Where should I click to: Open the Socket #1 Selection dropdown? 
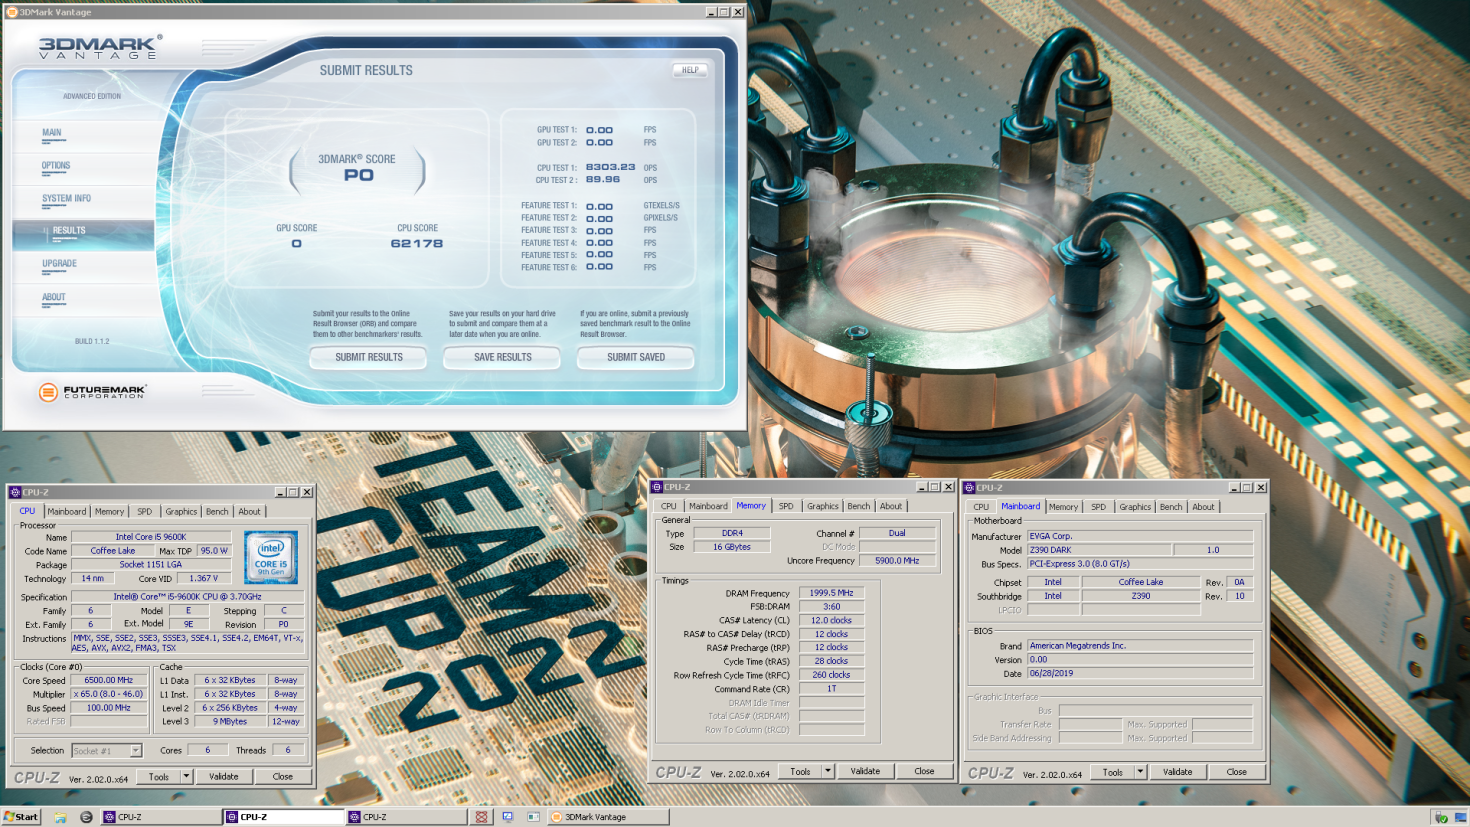click(x=107, y=750)
